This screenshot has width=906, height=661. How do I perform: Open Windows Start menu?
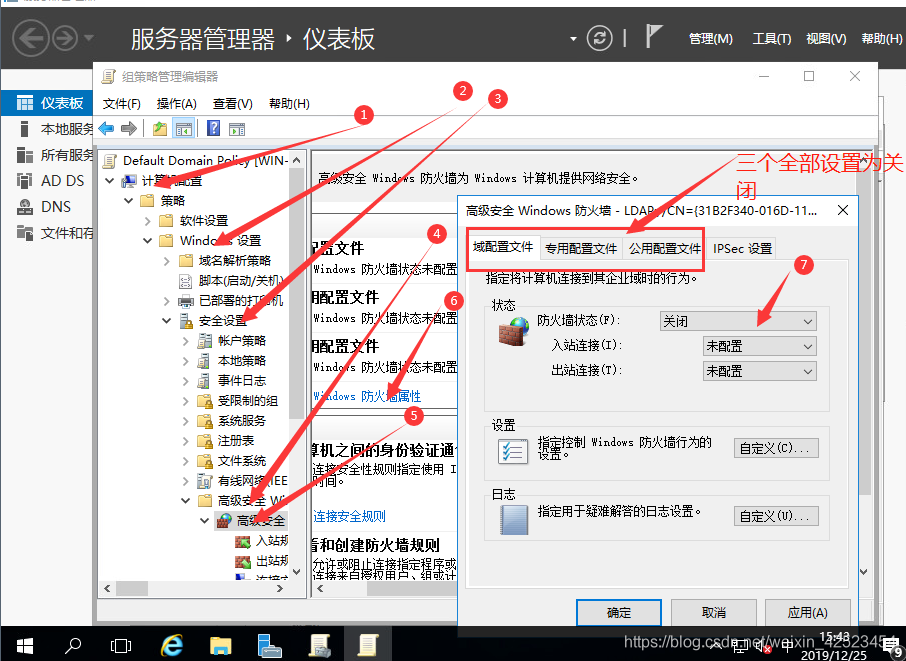24,645
